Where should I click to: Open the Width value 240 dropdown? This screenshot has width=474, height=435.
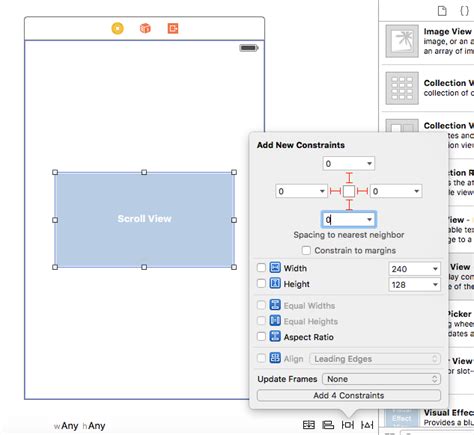pyautogui.click(x=435, y=269)
